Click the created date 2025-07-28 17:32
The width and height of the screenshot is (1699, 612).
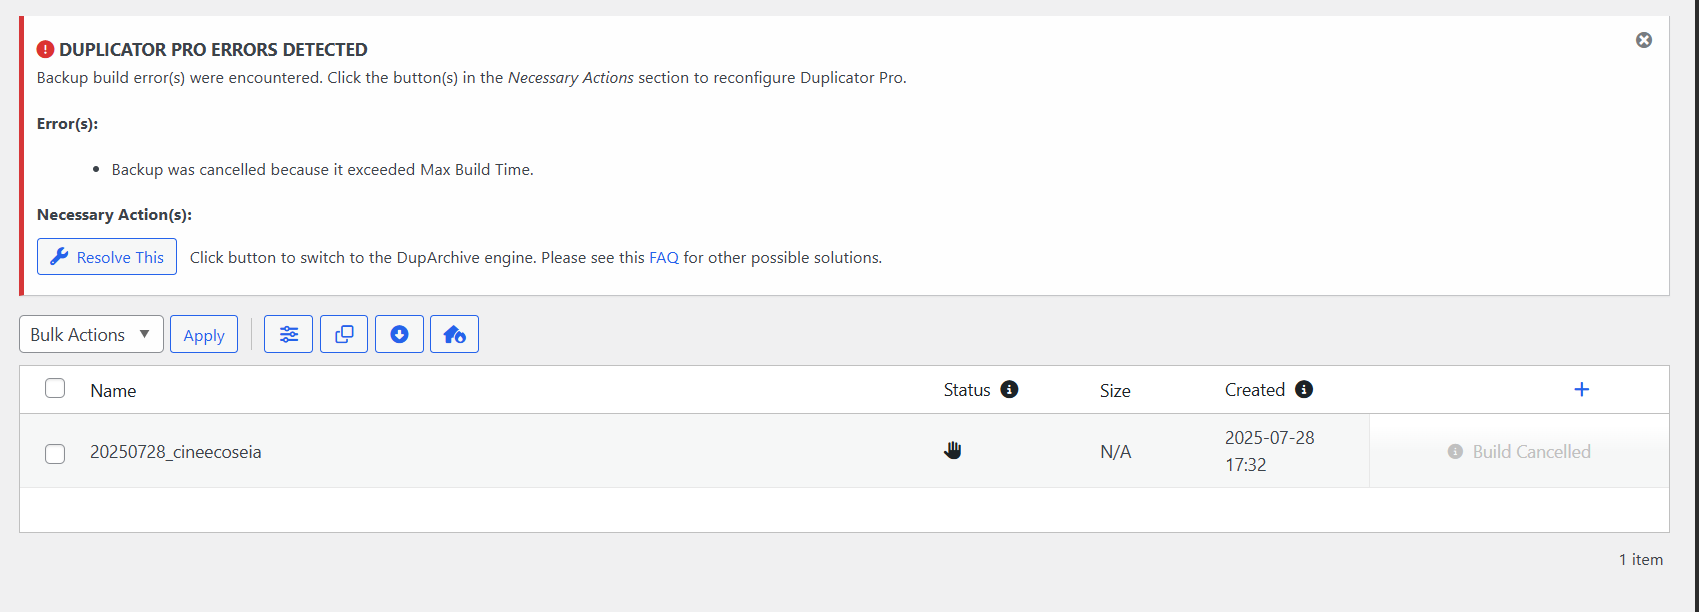[x=1270, y=451]
